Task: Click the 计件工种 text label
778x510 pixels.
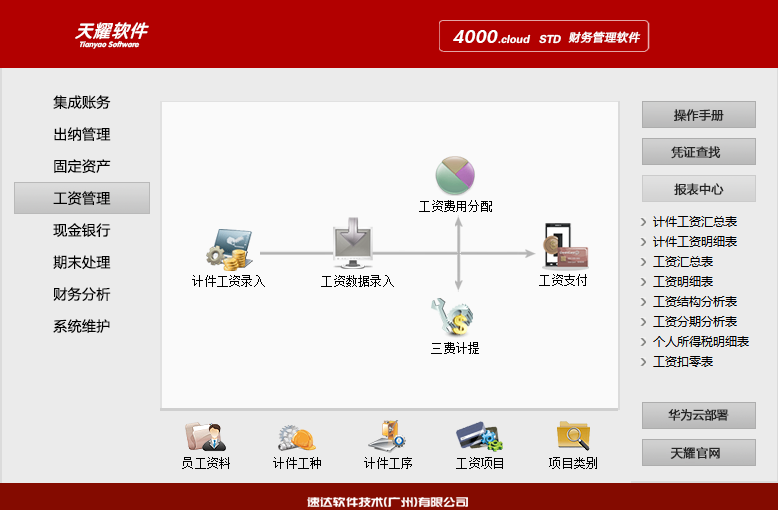Action: (x=297, y=463)
